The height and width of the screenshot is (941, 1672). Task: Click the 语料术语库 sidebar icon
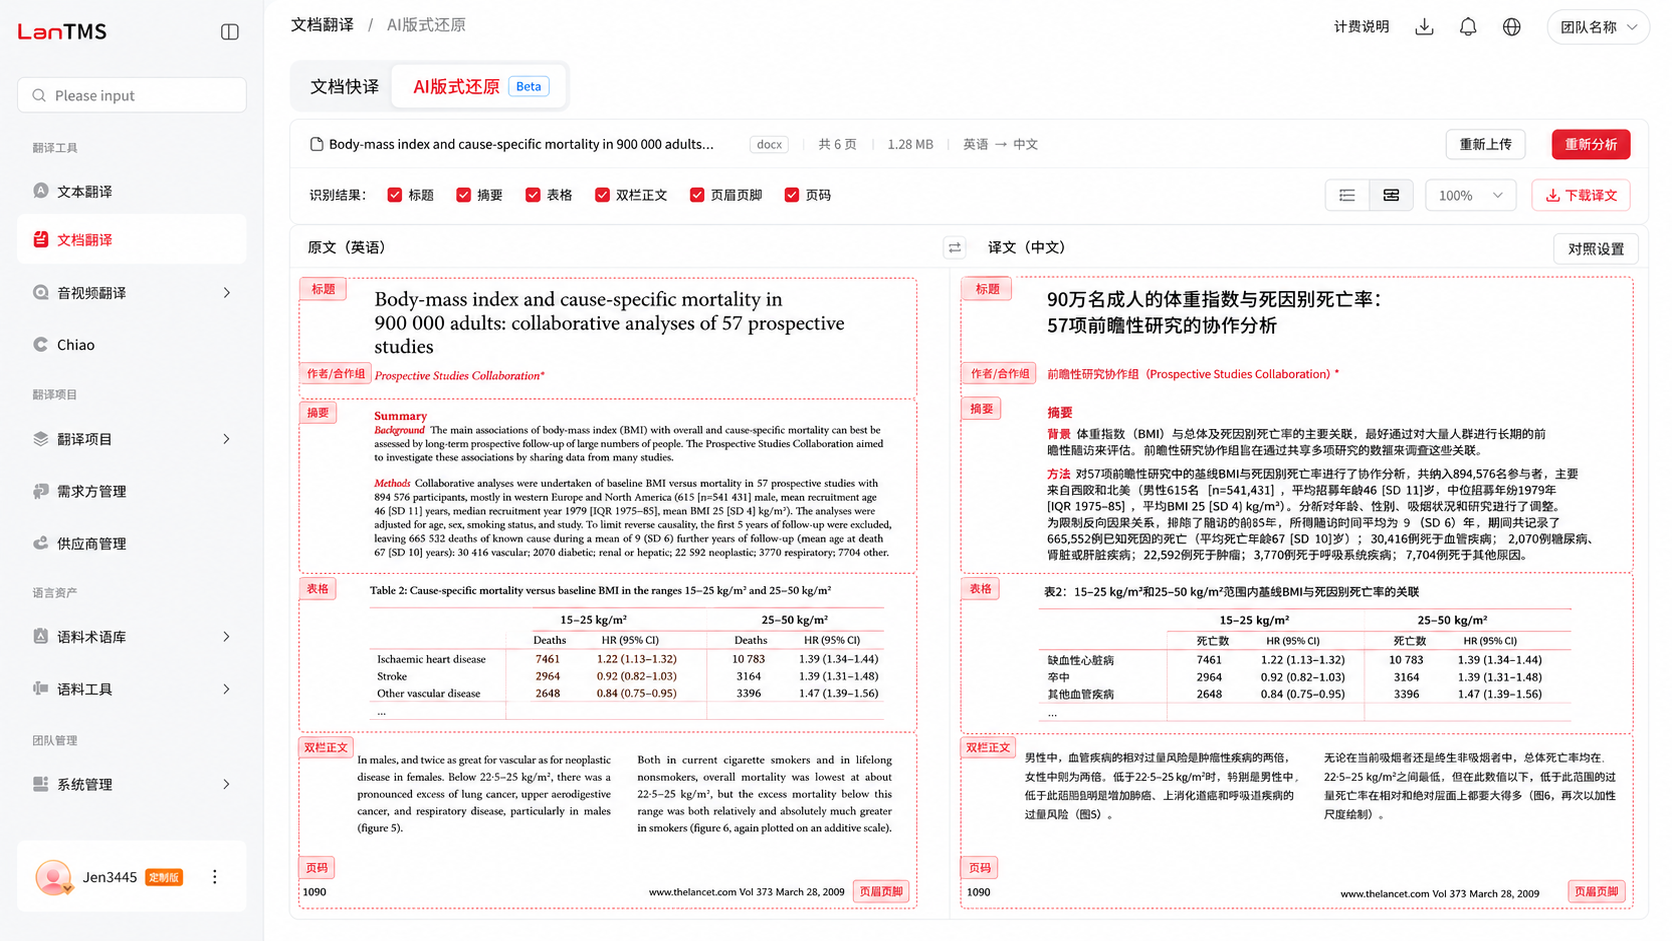(x=41, y=636)
